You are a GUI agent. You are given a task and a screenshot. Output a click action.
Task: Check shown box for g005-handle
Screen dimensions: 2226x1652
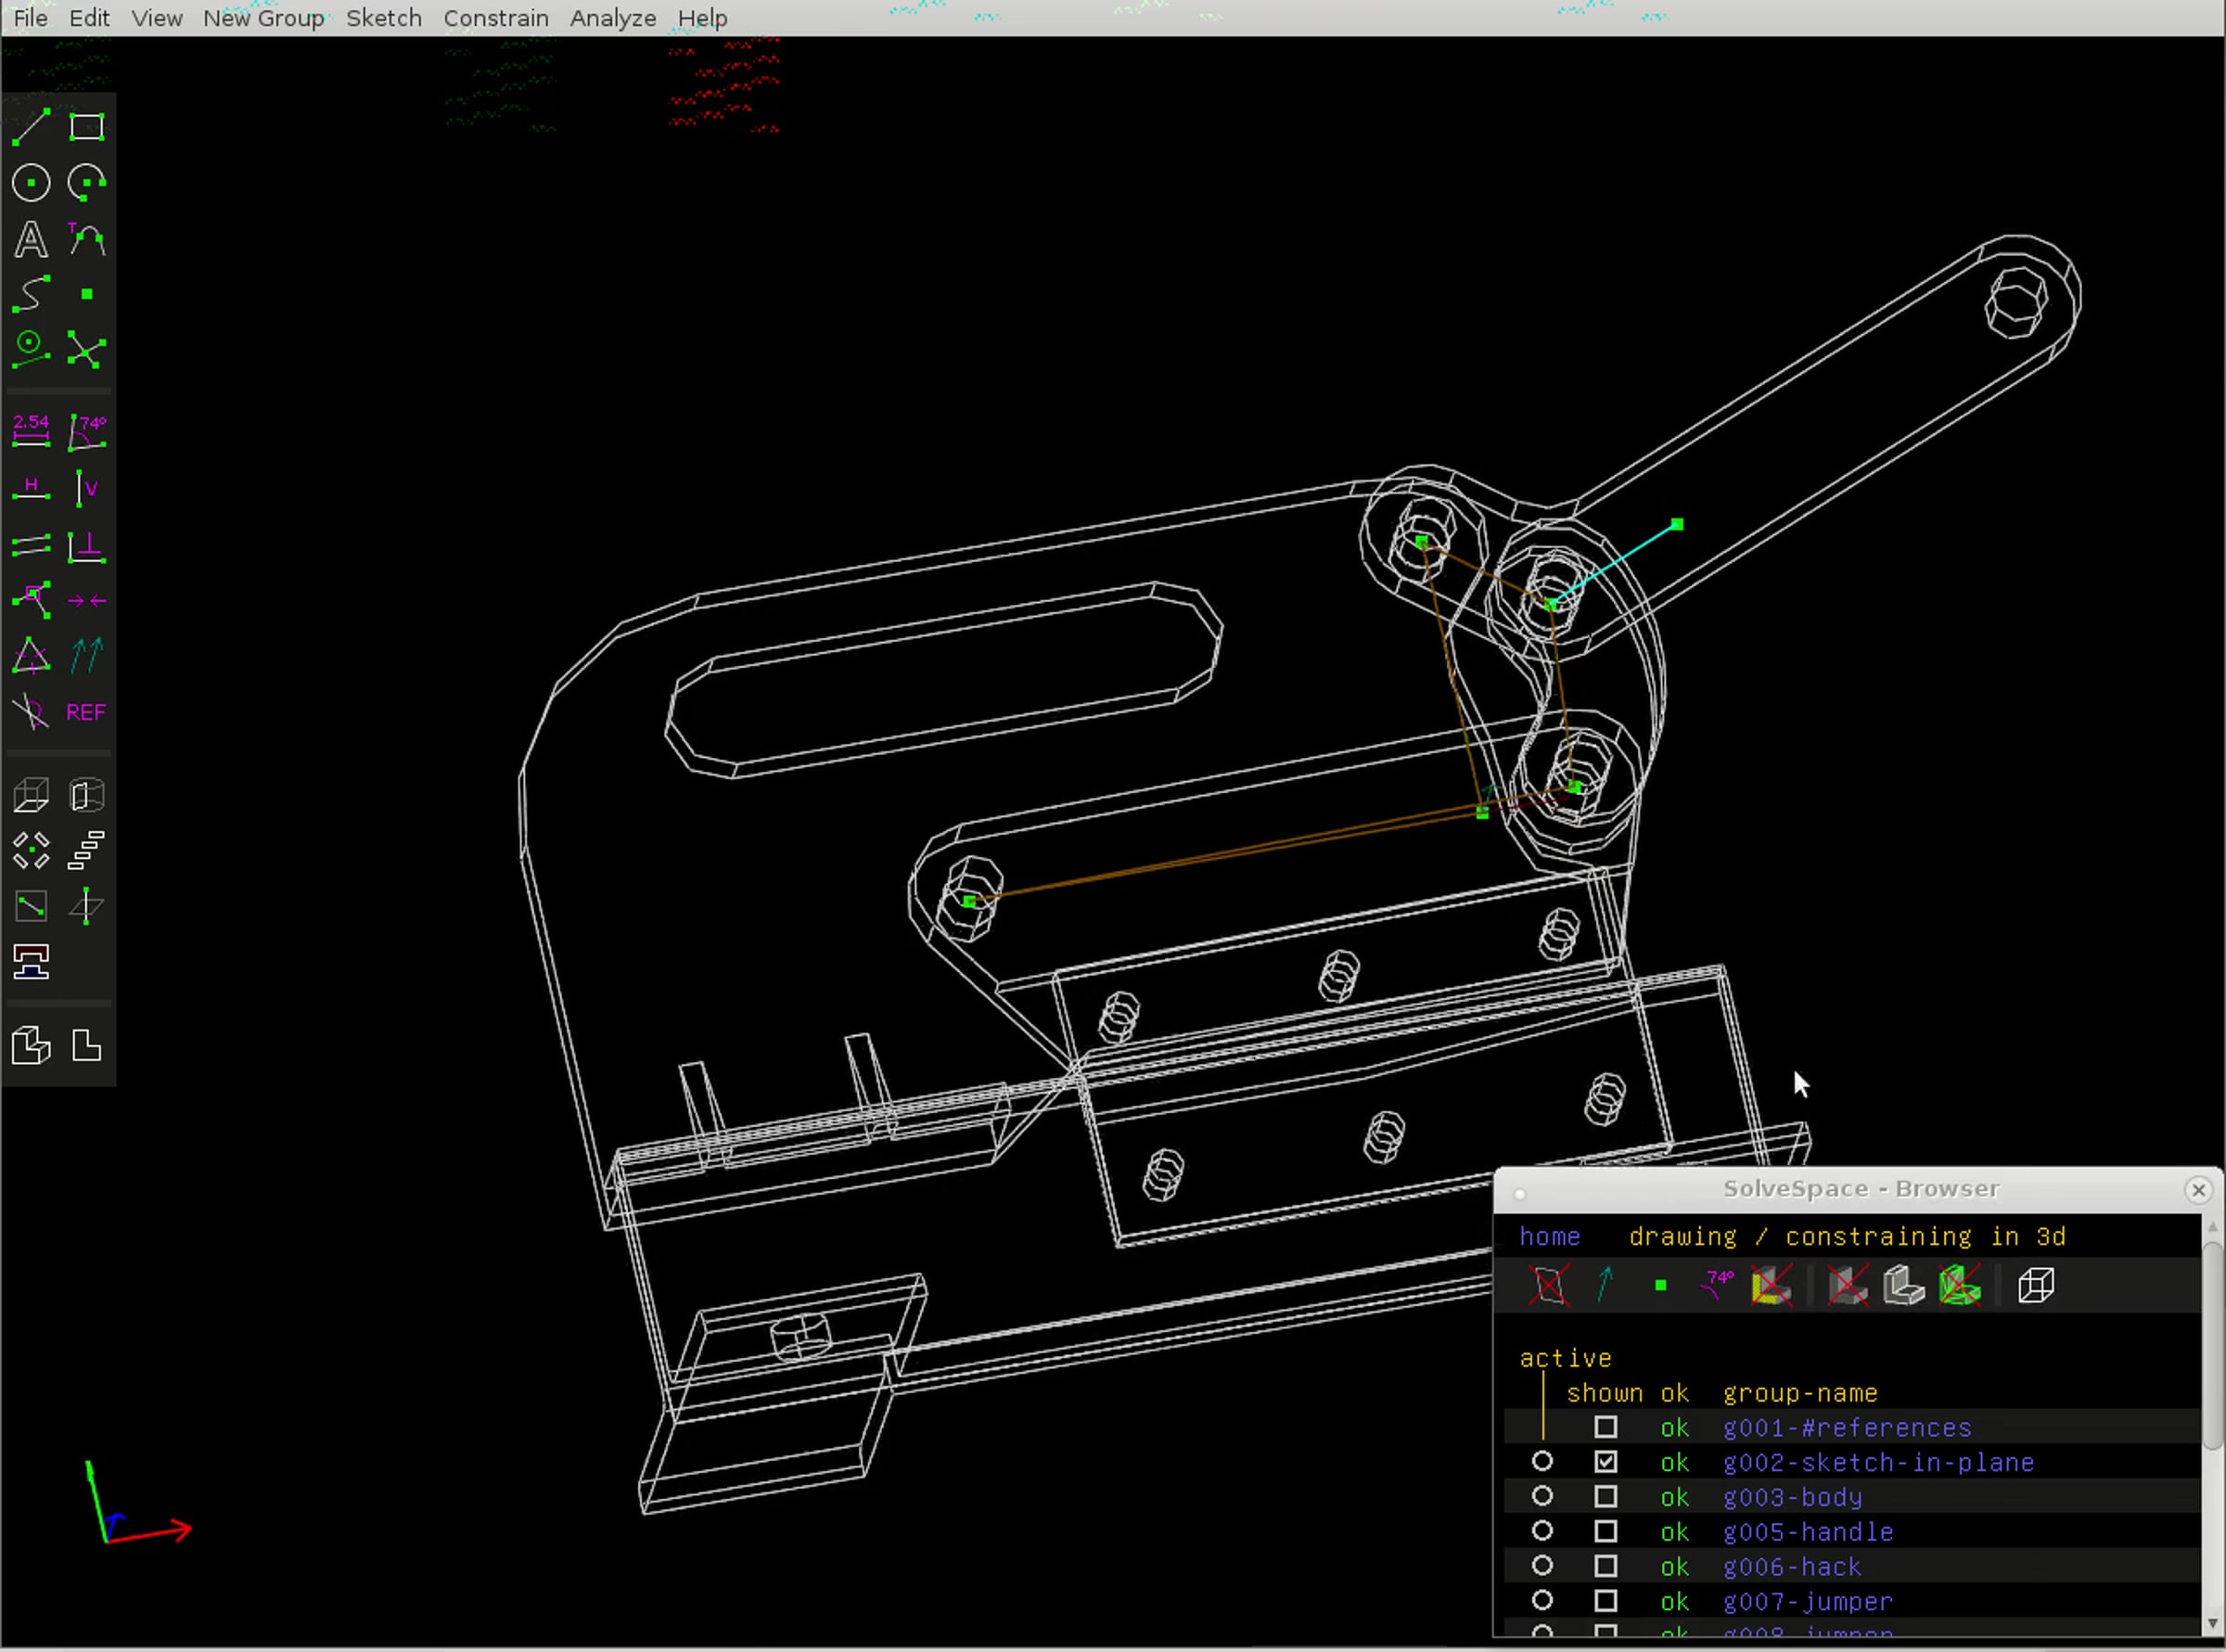(1605, 1531)
